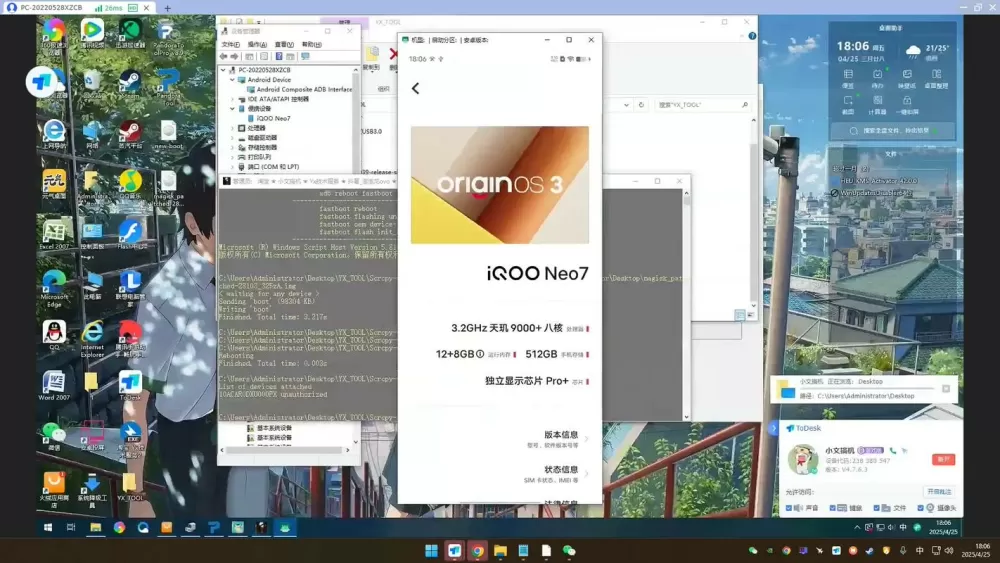Open desktop organize tool in assistant widget

coord(936,78)
